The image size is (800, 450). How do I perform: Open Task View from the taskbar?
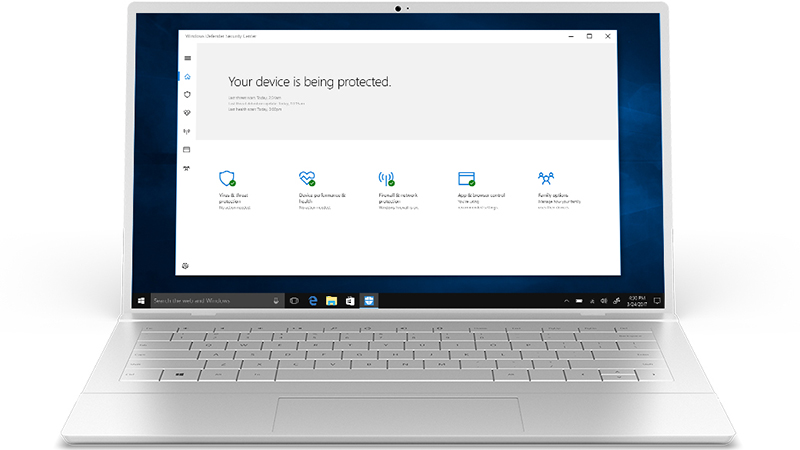(x=295, y=300)
